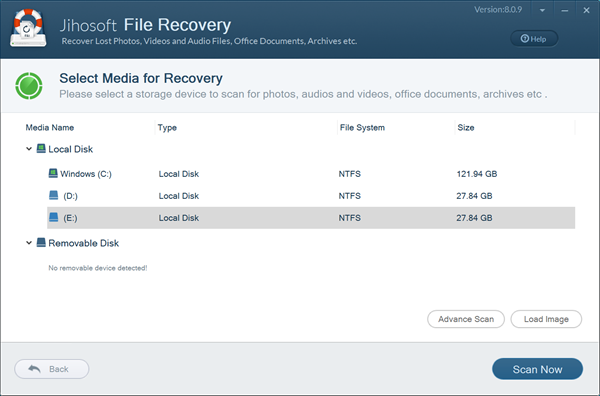This screenshot has width=600, height=396.
Task: Click the (D:) drive icon
Action: (54, 196)
